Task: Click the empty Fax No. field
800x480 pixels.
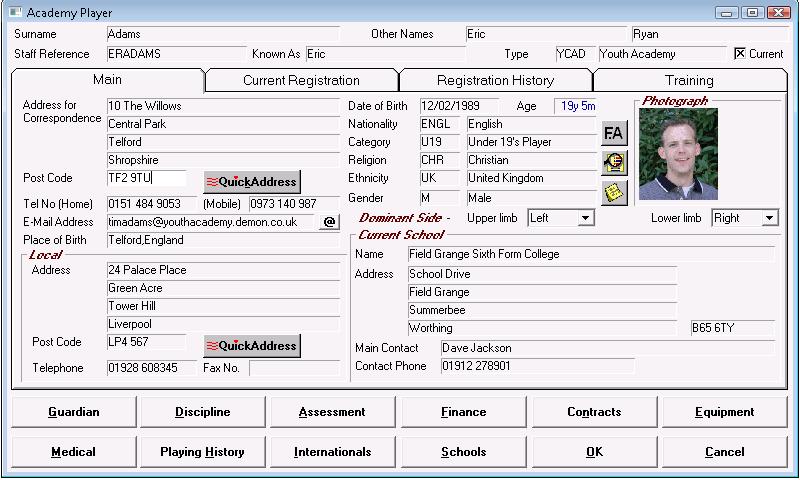Action: tap(294, 368)
